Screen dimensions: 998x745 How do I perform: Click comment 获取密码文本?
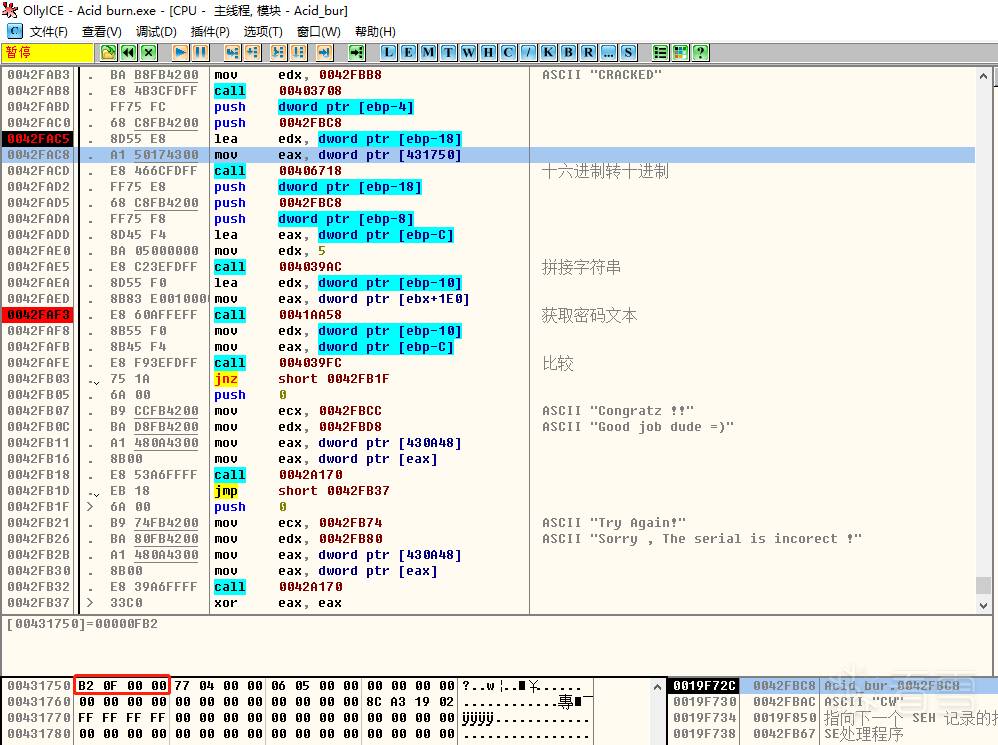click(589, 316)
